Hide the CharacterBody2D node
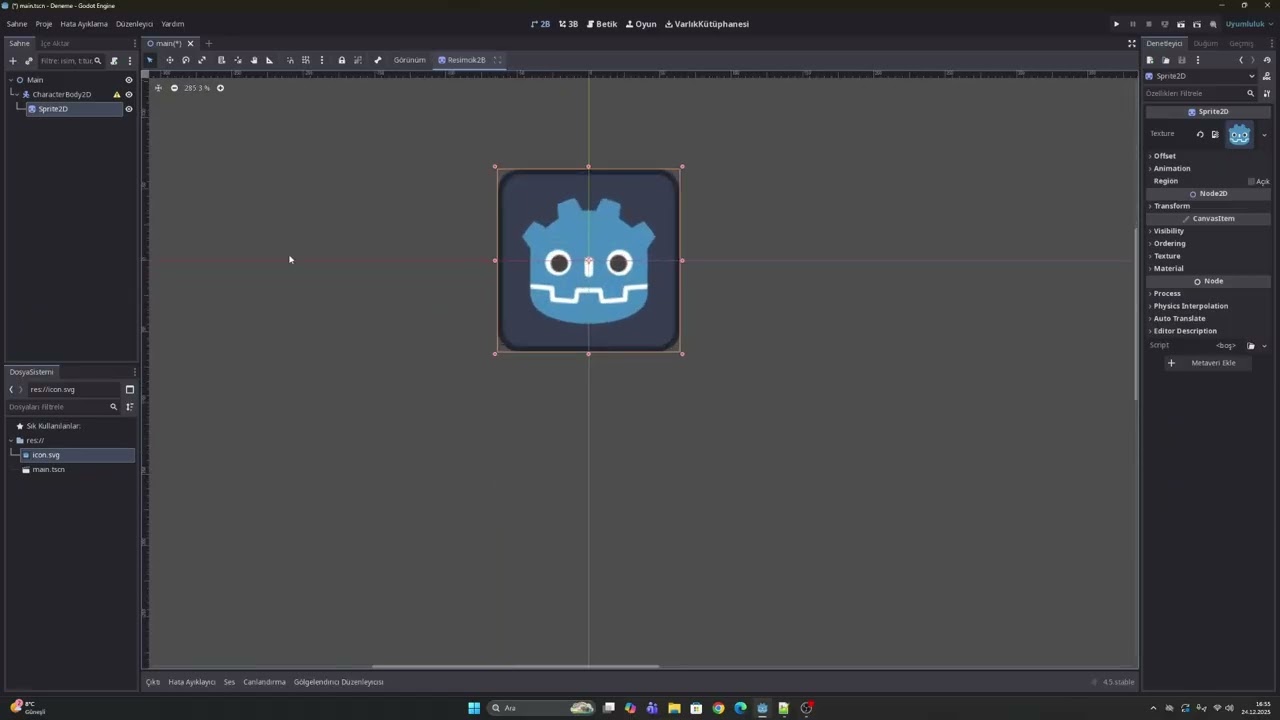This screenshot has width=1280, height=720. [128, 95]
